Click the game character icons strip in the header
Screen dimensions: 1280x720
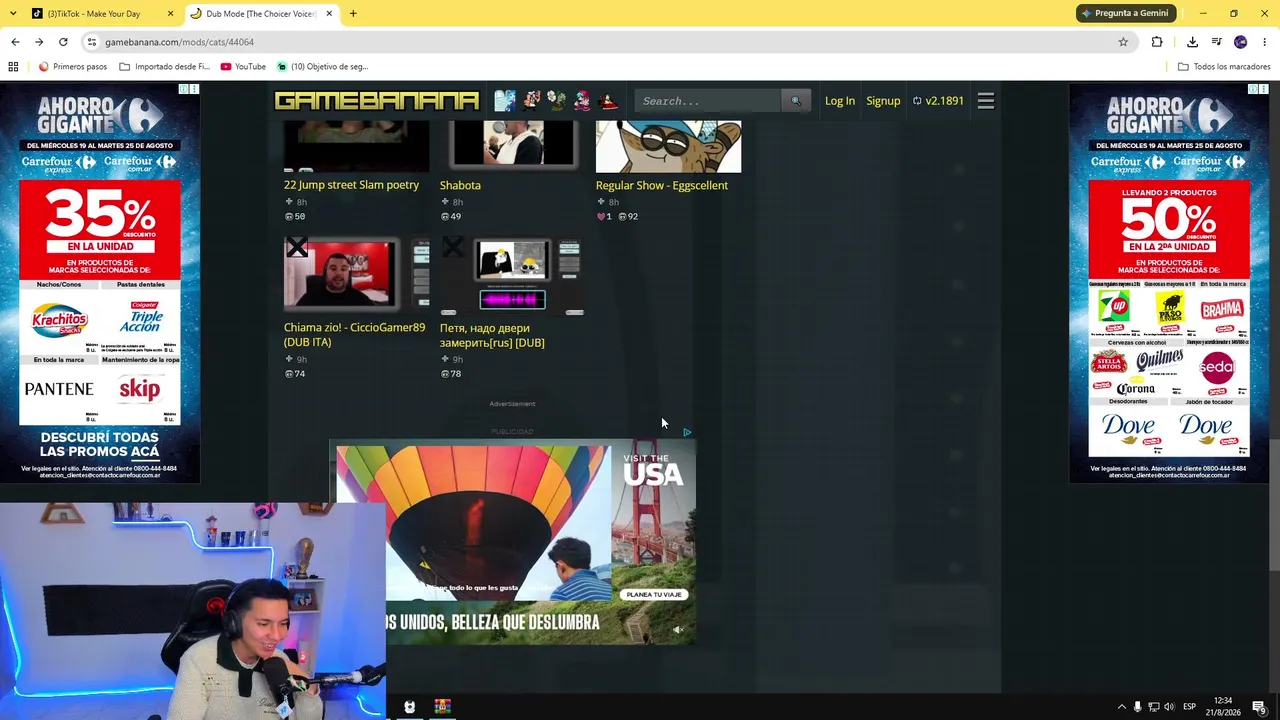[x=556, y=101]
